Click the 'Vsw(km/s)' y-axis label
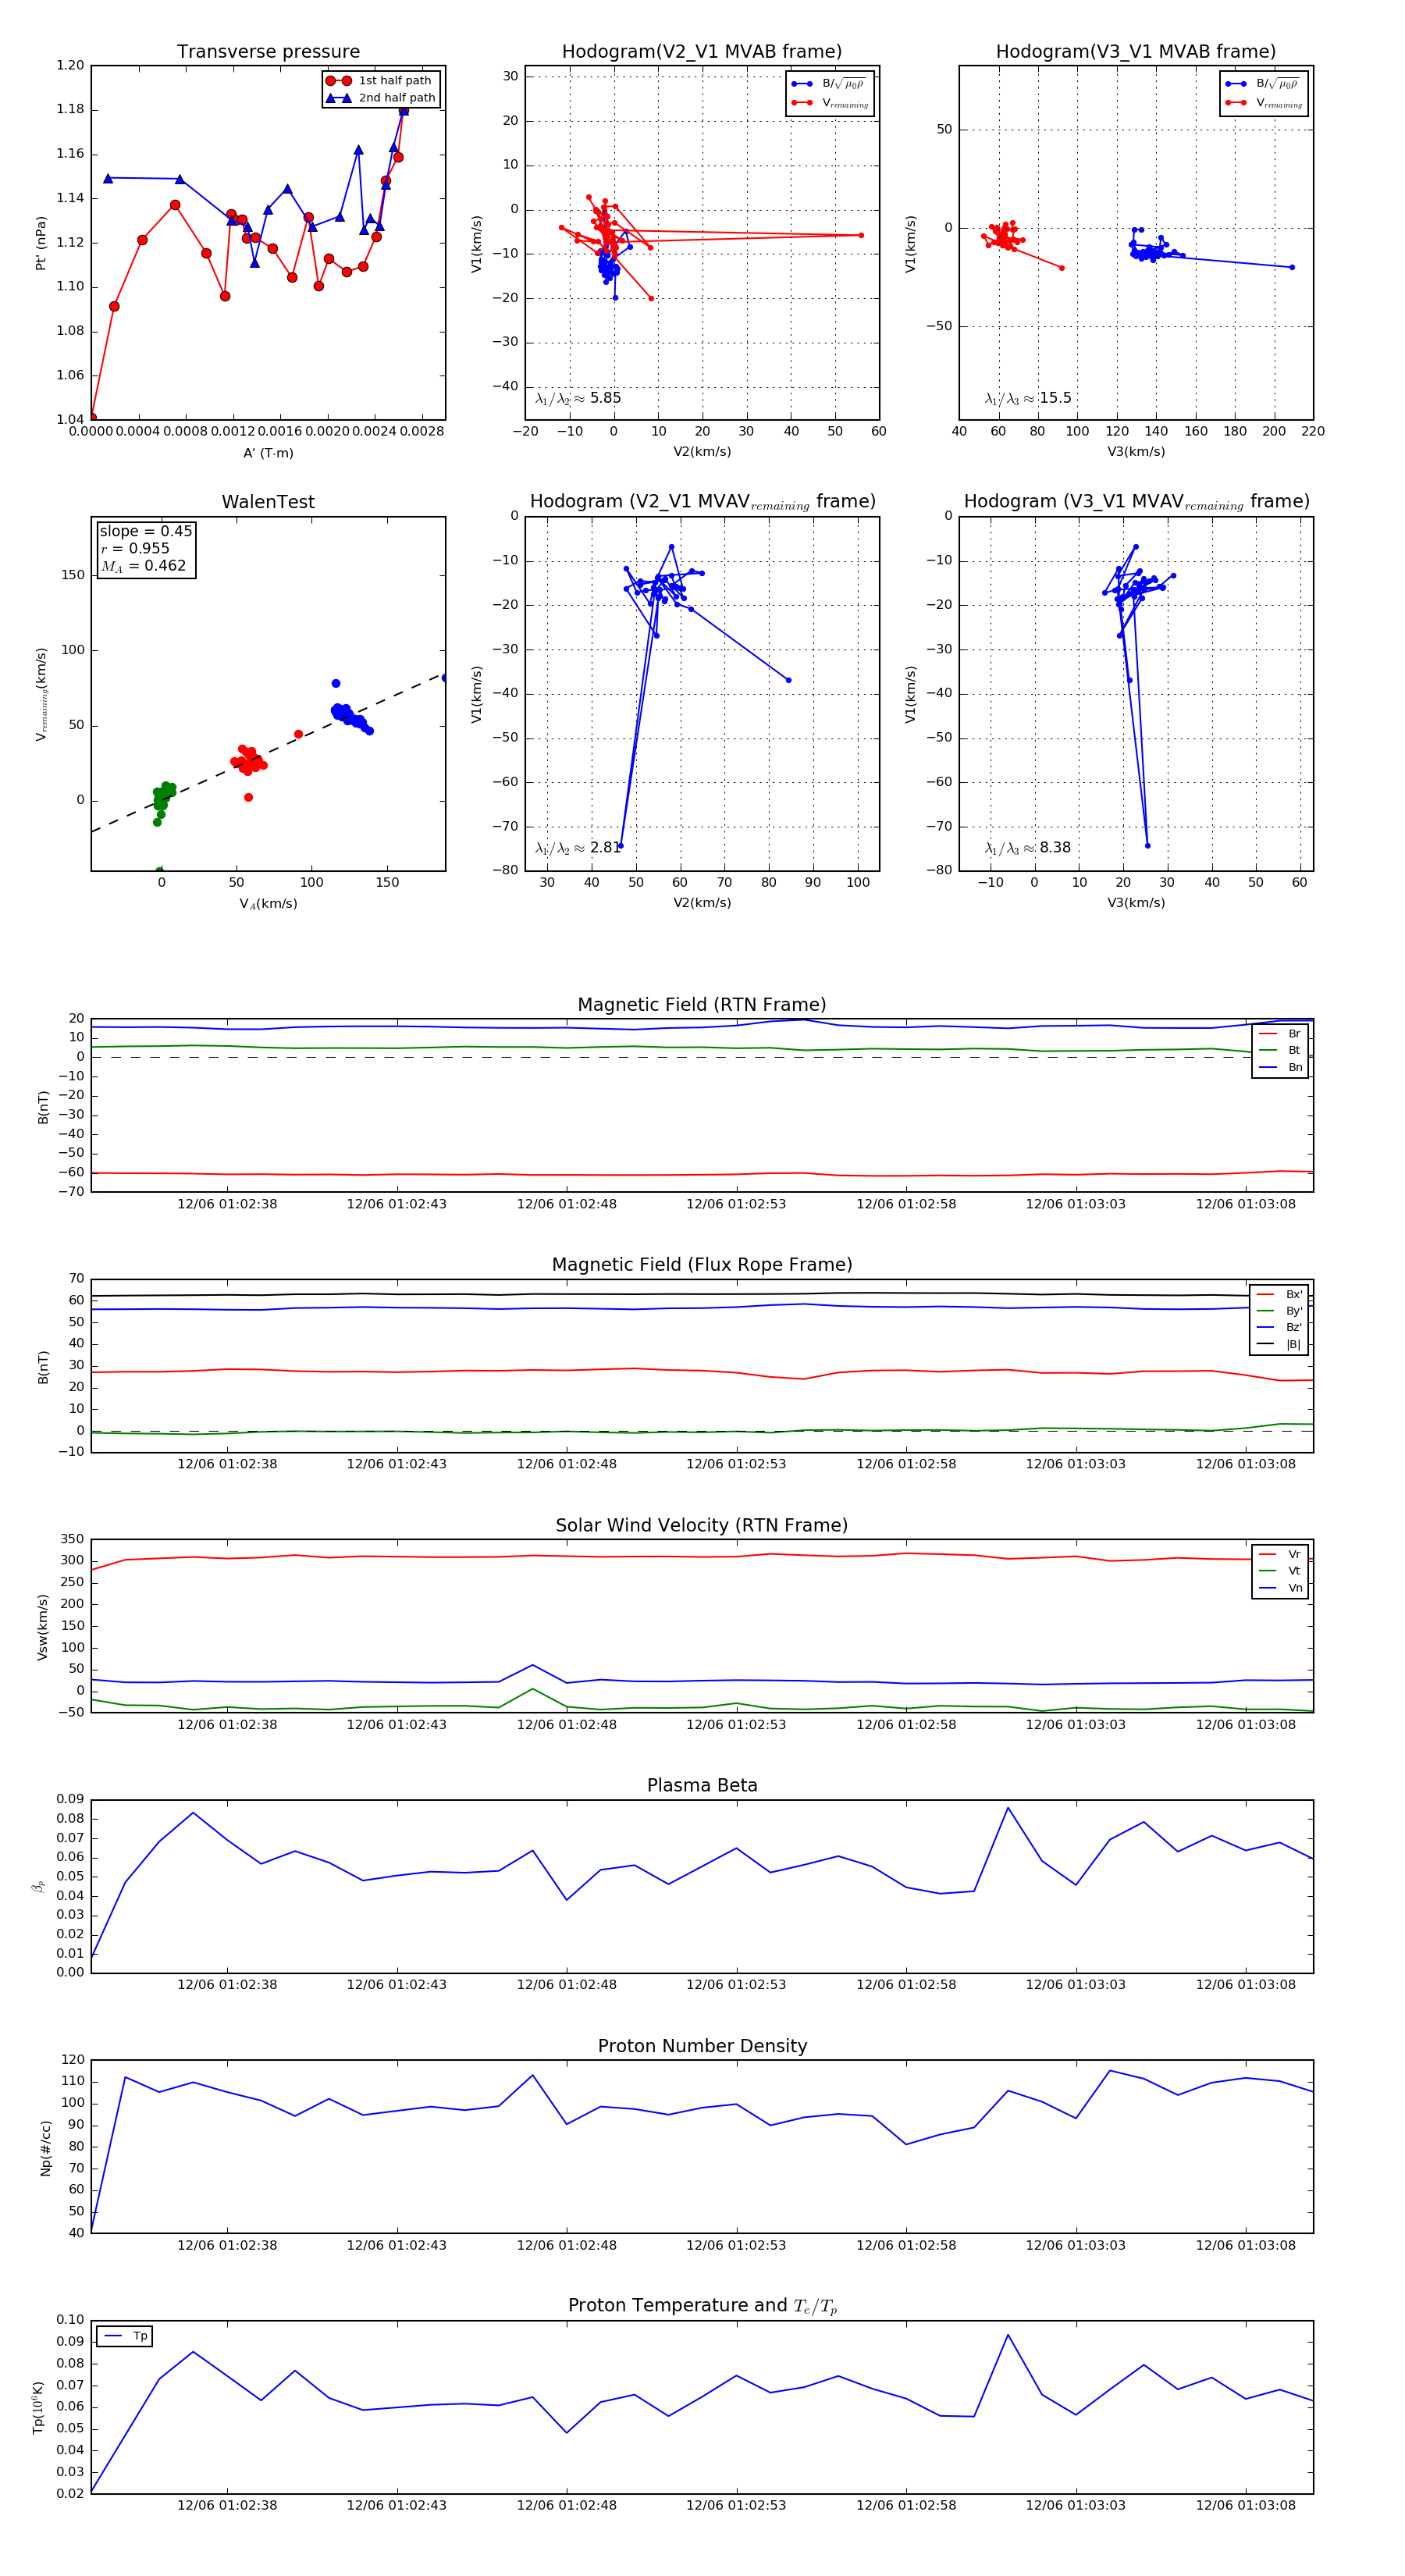Viewport: 1405px width, 2576px height. click(42, 1627)
